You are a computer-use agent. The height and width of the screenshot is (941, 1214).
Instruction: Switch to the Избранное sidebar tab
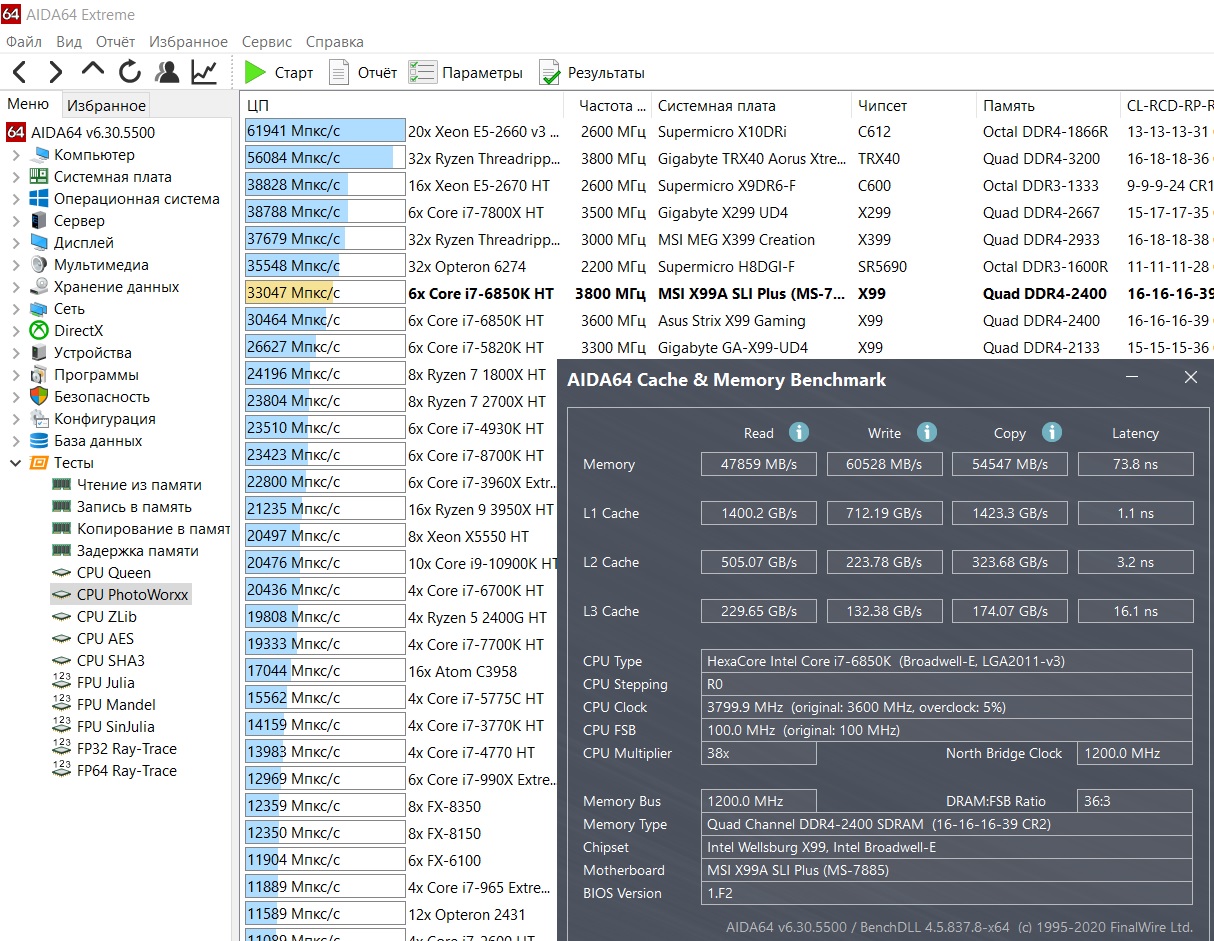pyautogui.click(x=107, y=105)
